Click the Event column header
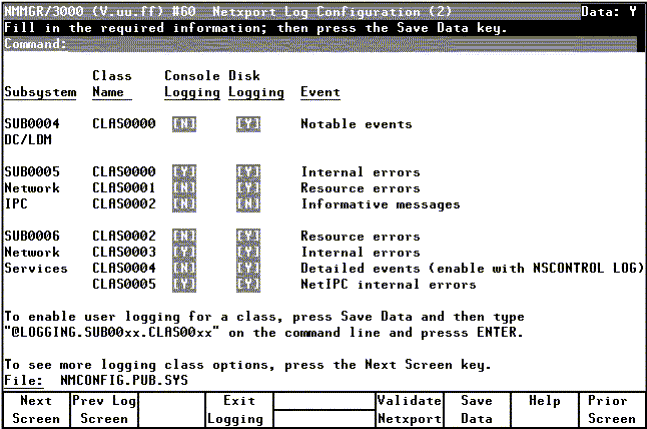647x429 pixels. pos(320,92)
